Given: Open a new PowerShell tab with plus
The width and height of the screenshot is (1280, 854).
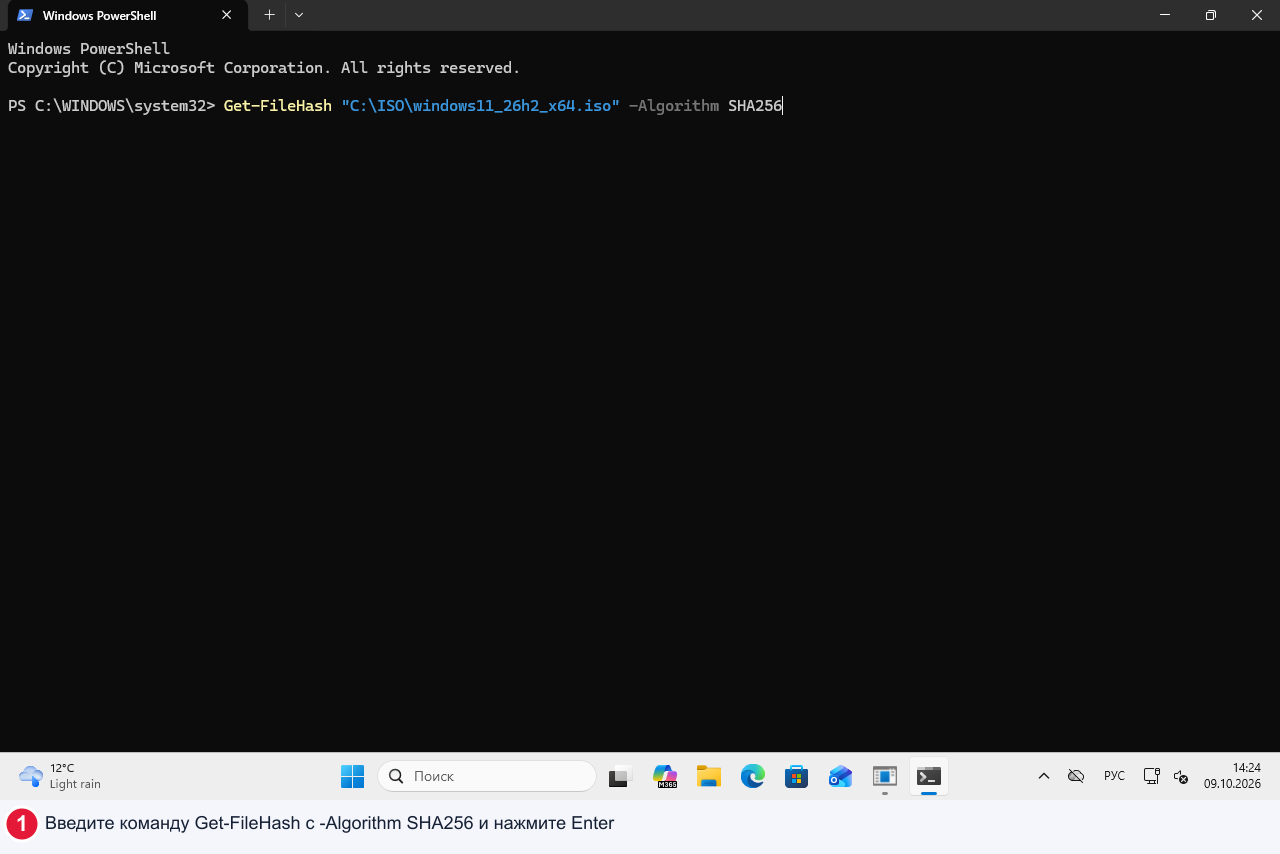Looking at the screenshot, I should 269,15.
